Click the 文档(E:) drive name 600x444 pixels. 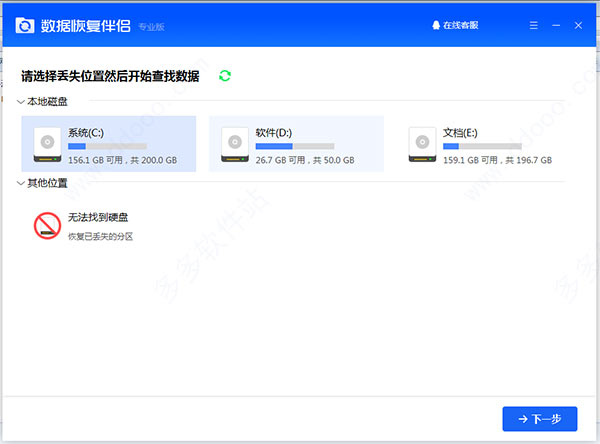[x=460, y=133]
